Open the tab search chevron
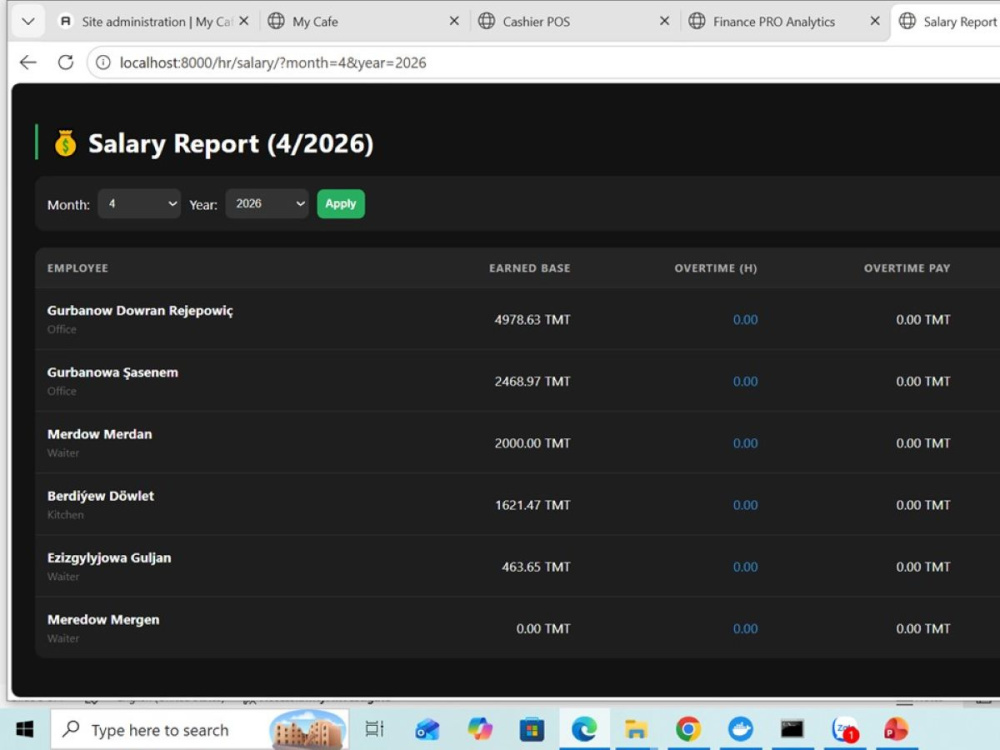This screenshot has width=1000, height=750. pos(28,21)
